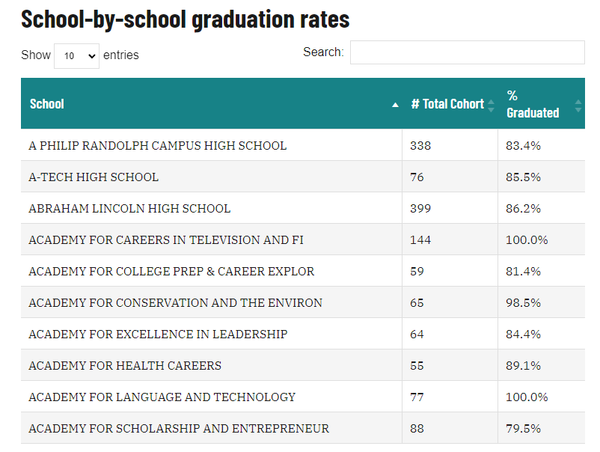Select Academy for Excellence in Leadership row

pyautogui.click(x=158, y=334)
